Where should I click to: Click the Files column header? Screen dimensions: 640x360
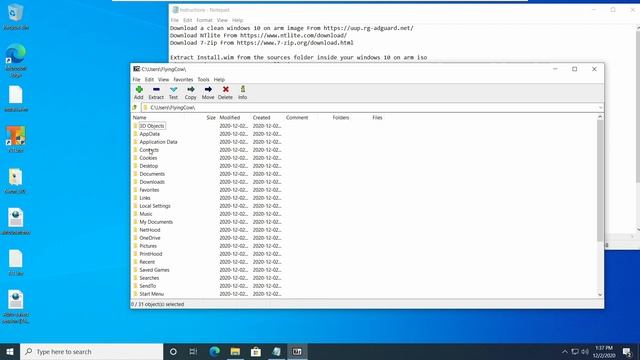(377, 118)
